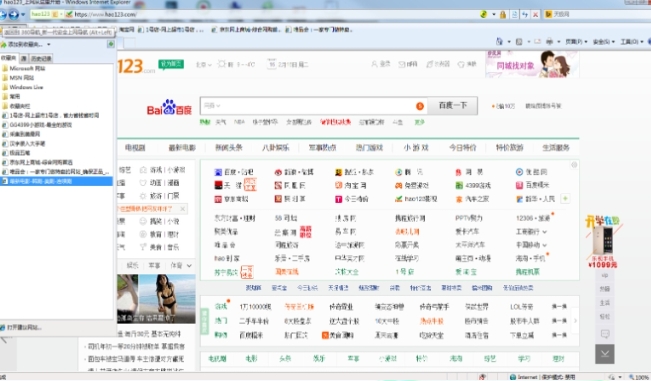Open the 1号店 link on favorites bar
Viewport: 651px width, 381px height.
(x=171, y=30)
